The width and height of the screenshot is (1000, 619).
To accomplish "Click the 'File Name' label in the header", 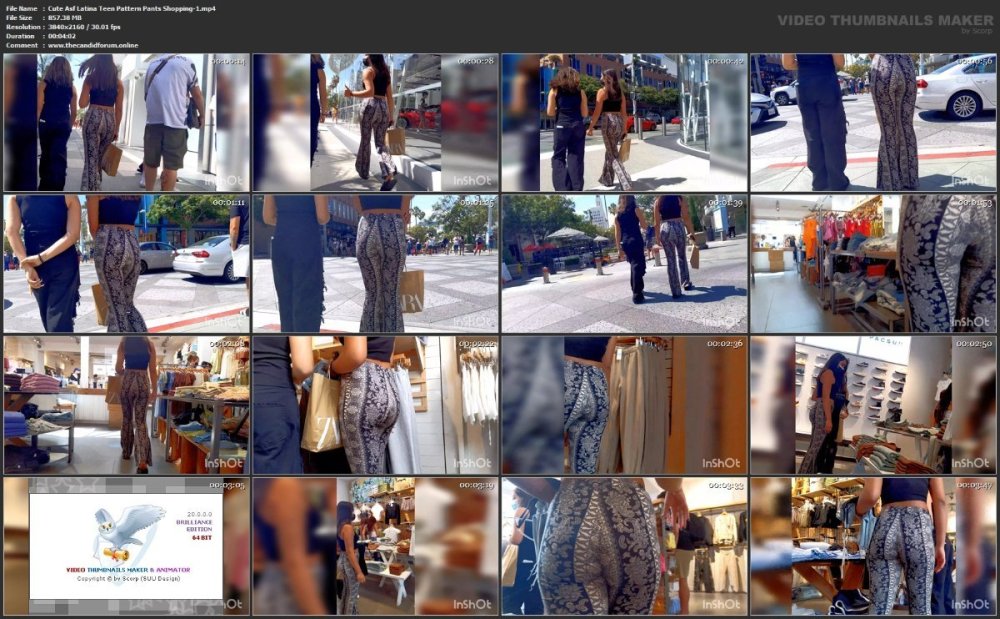I will pyautogui.click(x=21, y=8).
